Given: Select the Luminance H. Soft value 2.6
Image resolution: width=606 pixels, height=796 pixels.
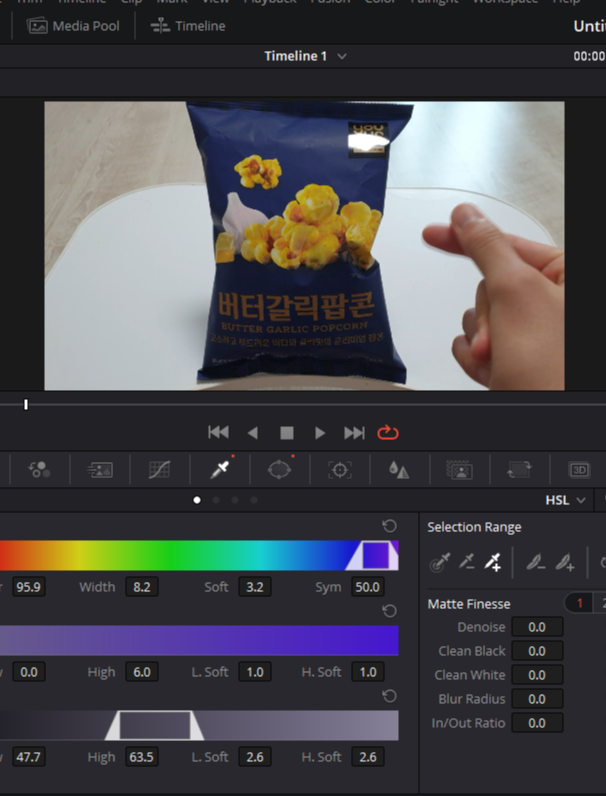Looking at the screenshot, I should pyautogui.click(x=367, y=757).
